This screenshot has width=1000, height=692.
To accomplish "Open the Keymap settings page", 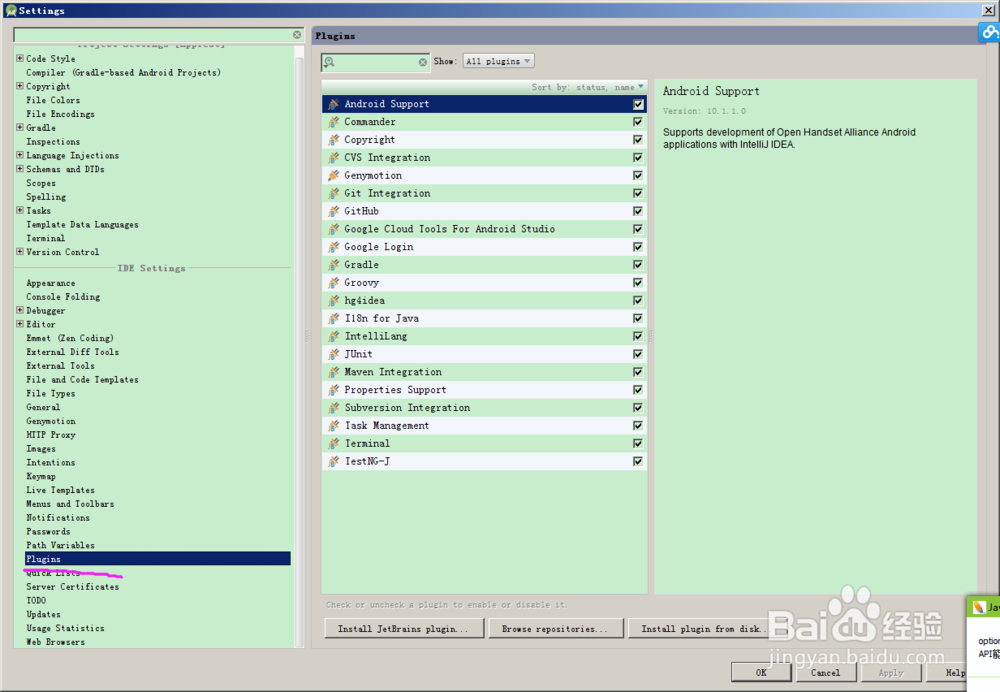I will [x=41, y=476].
